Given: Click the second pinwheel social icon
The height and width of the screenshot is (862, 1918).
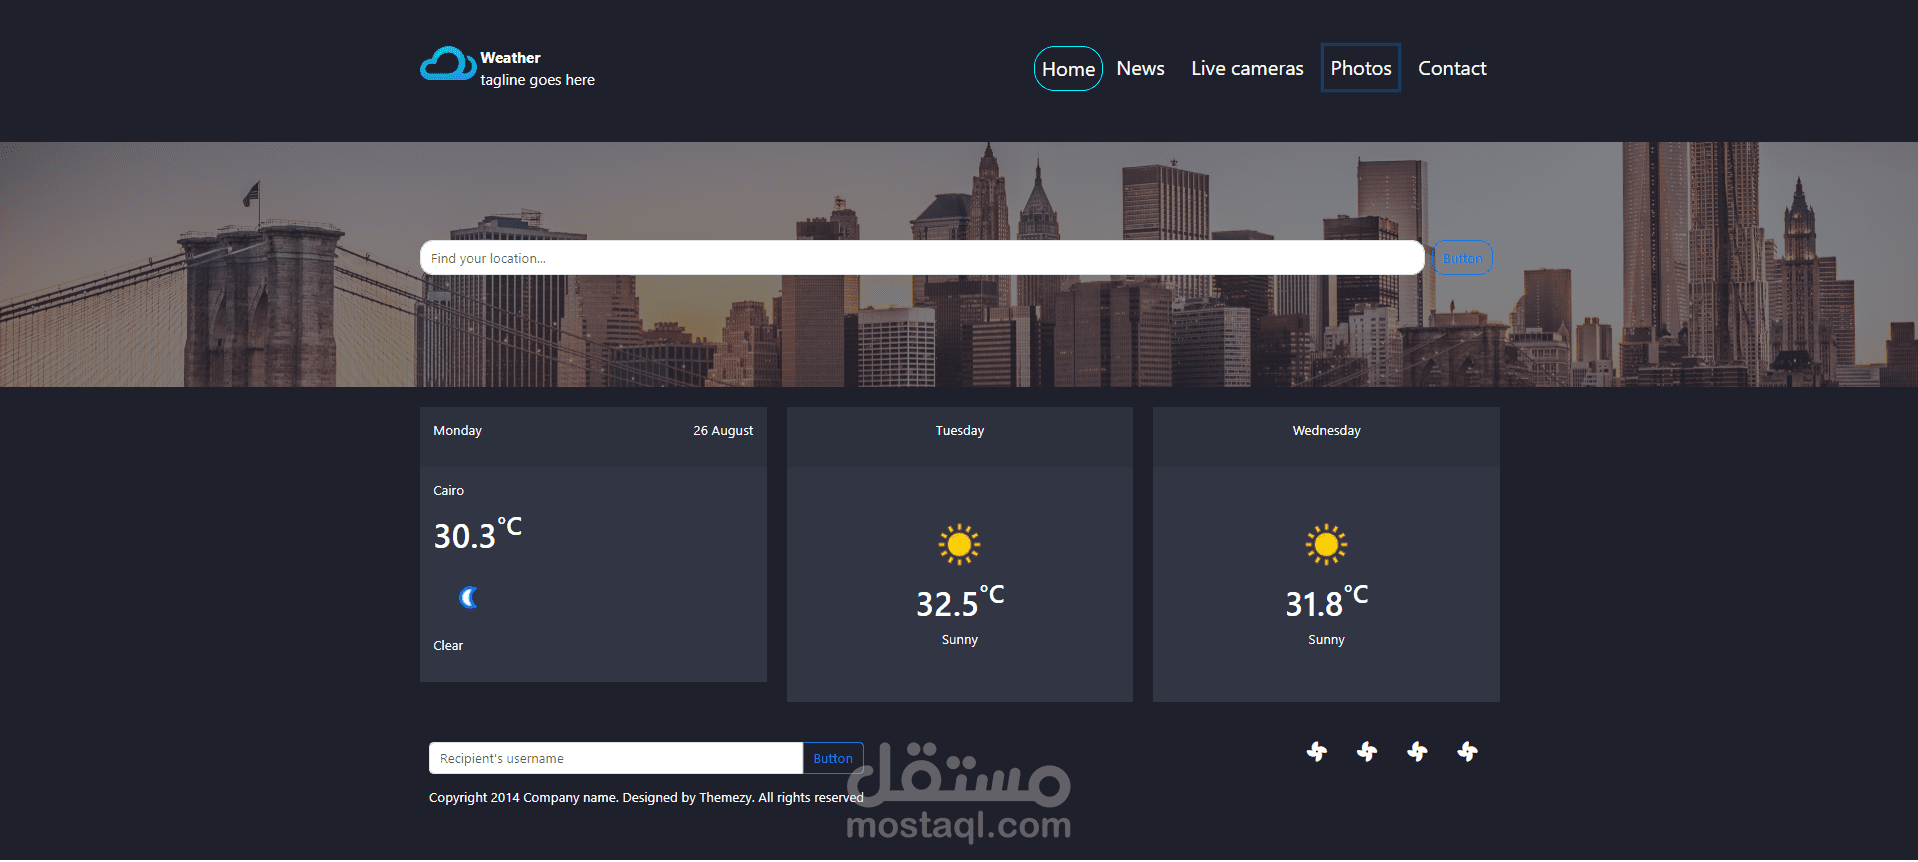Looking at the screenshot, I should 1367,752.
